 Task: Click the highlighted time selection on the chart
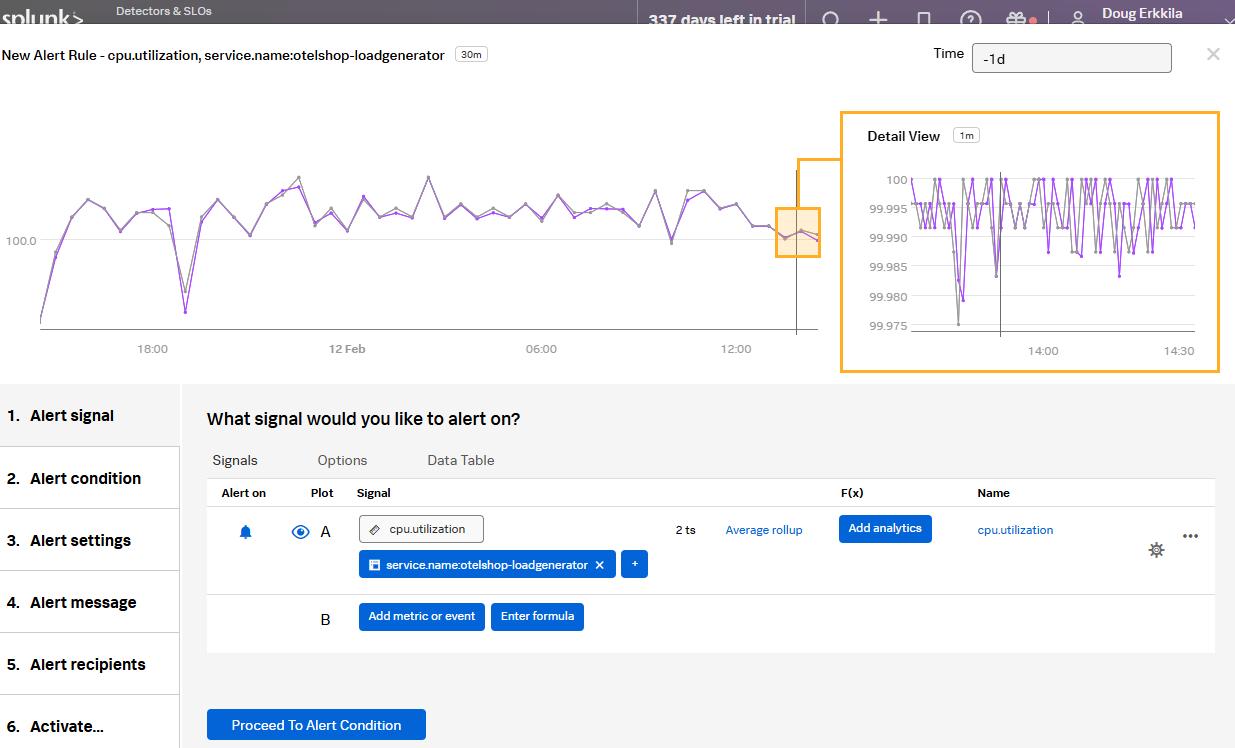tap(797, 232)
